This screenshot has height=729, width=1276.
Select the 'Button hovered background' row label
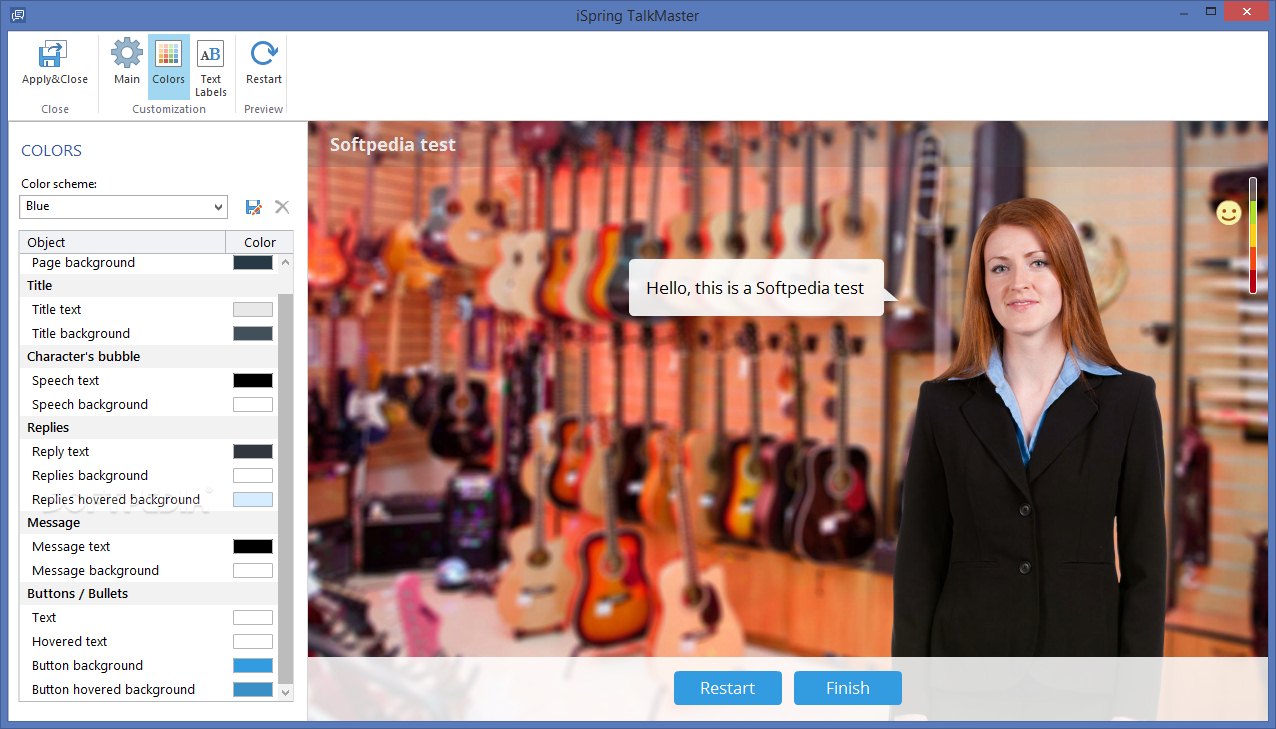(x=113, y=690)
